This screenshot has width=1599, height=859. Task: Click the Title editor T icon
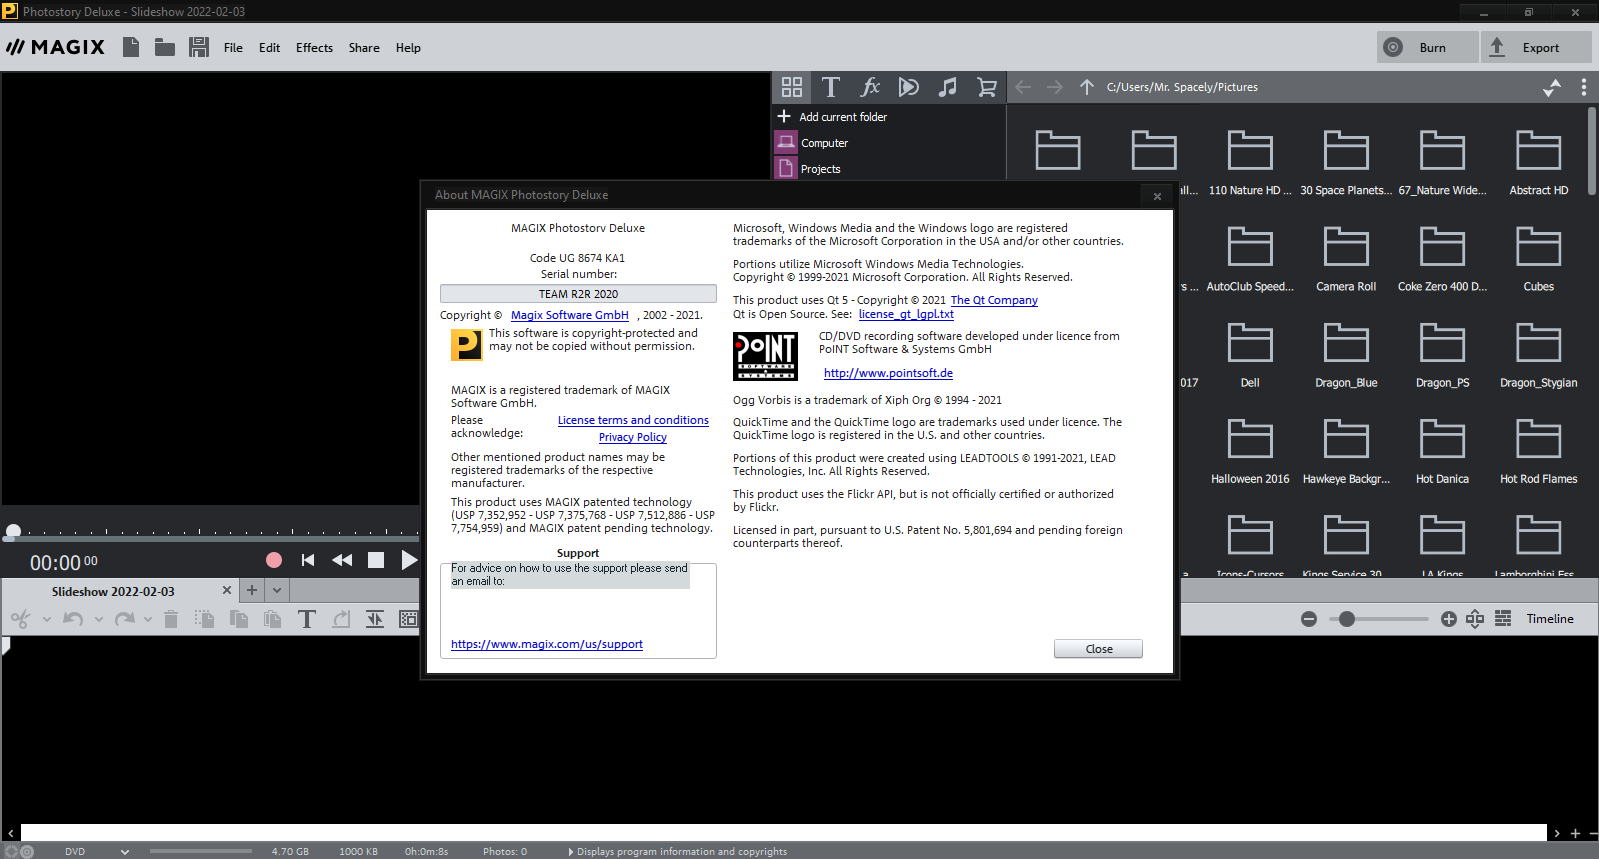pos(307,619)
